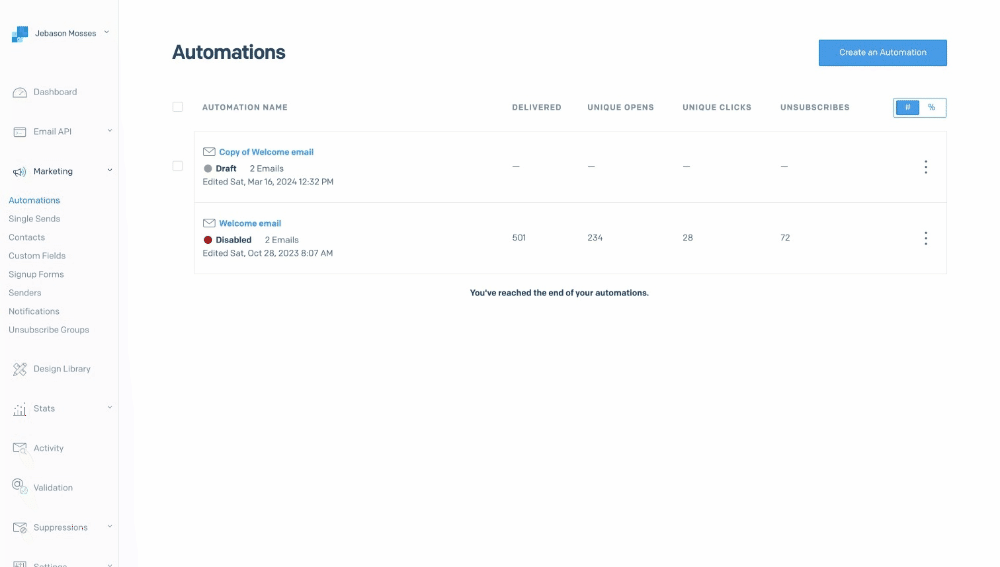Click the Create an Automation button
The width and height of the screenshot is (1000, 567).
click(x=882, y=53)
